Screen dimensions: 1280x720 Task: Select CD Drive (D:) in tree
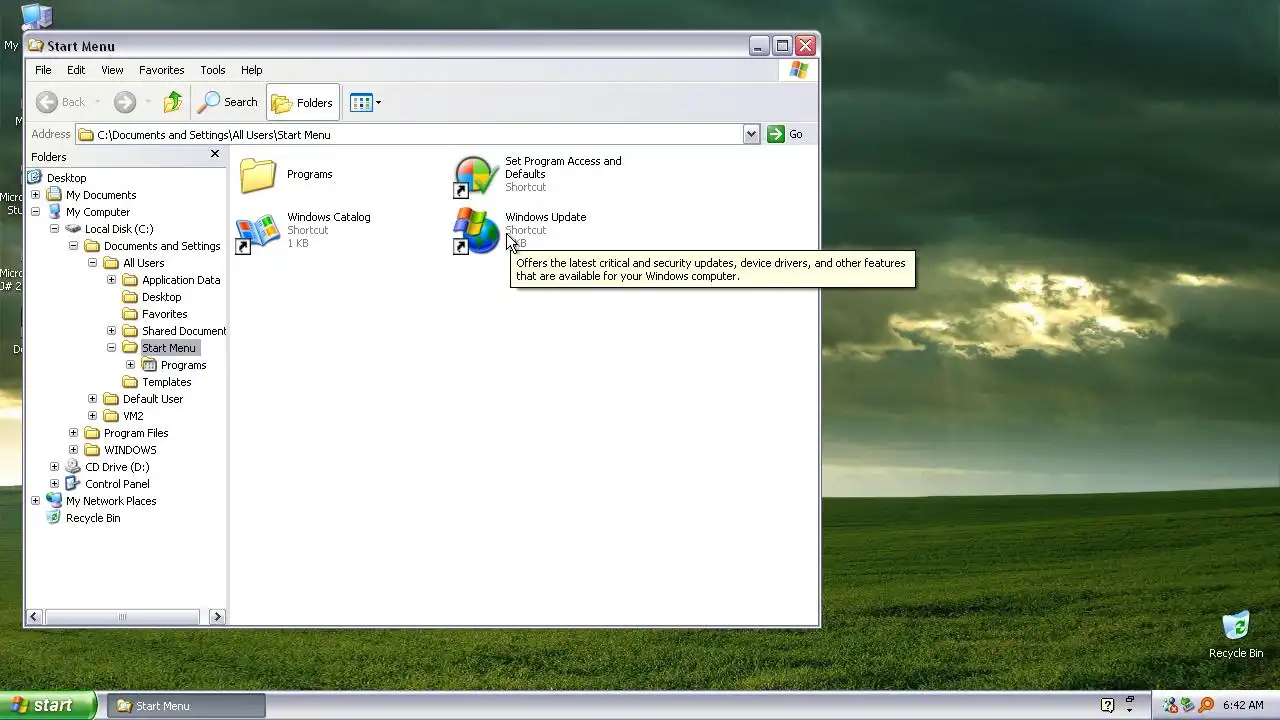(x=117, y=467)
